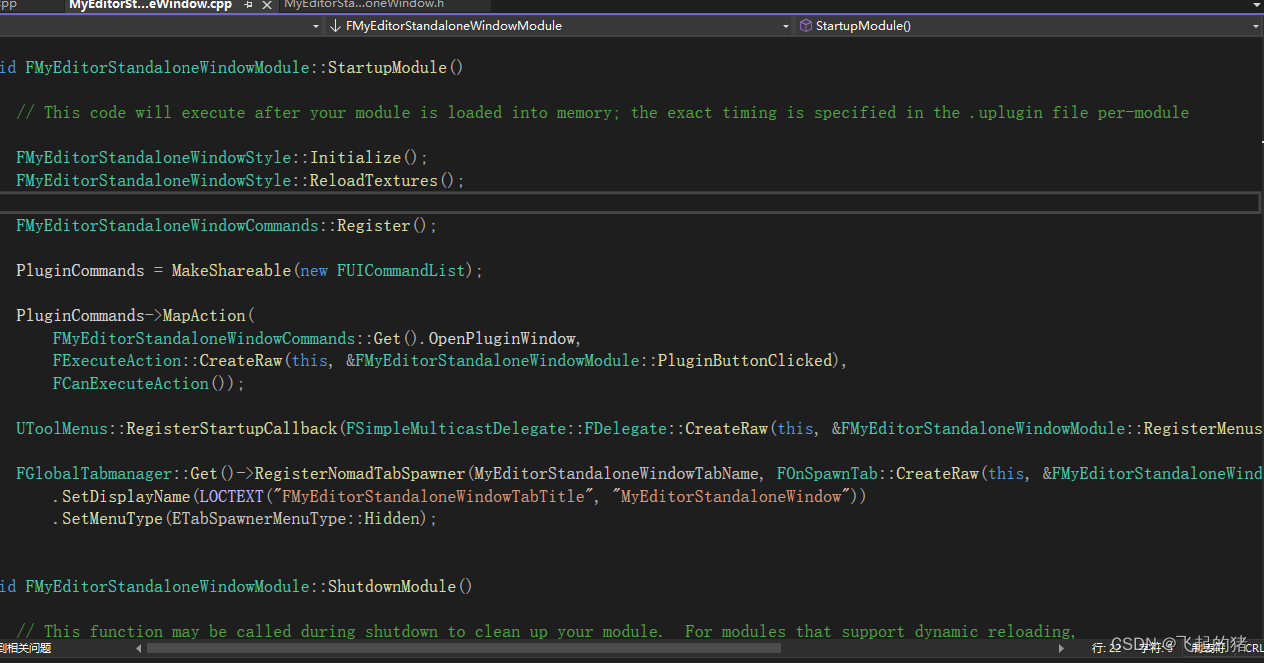Click the comment about shutdown cleanup

tap(546, 632)
